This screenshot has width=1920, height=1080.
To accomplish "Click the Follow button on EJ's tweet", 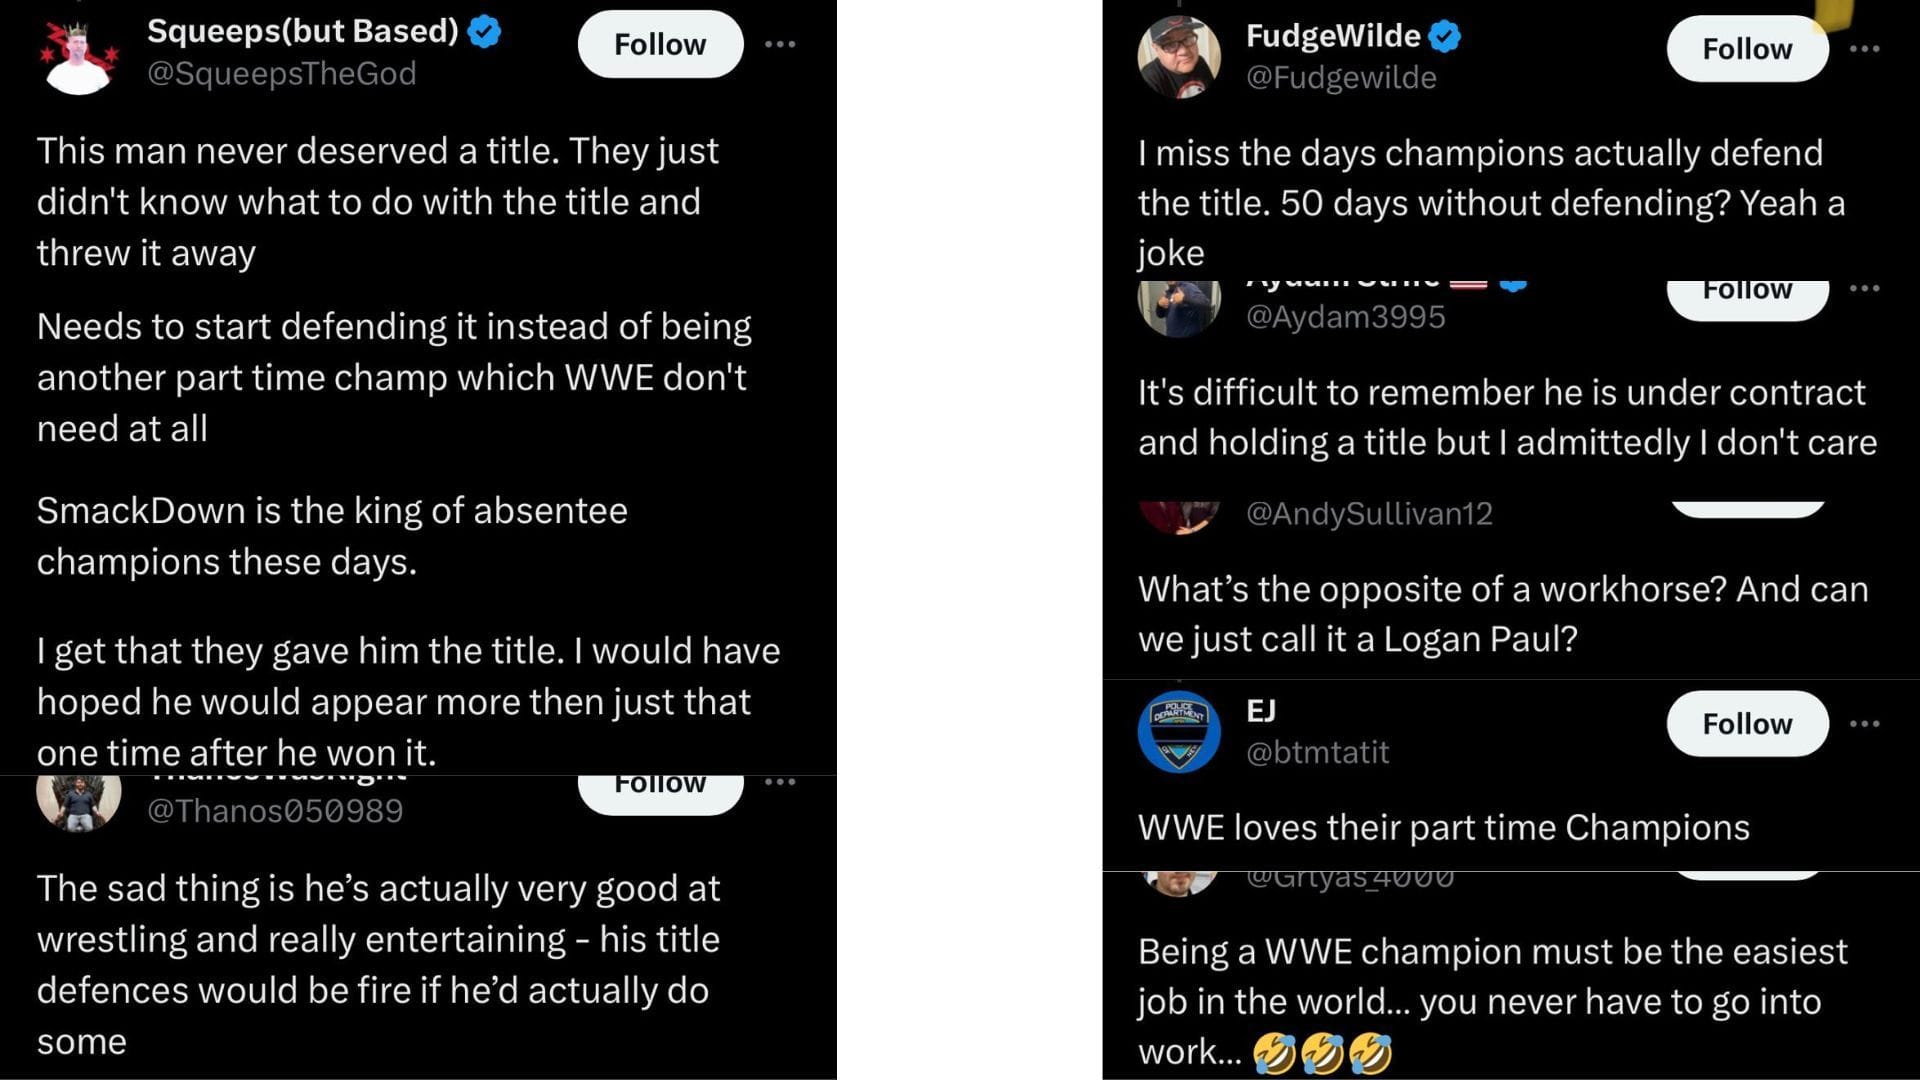I will [1746, 724].
